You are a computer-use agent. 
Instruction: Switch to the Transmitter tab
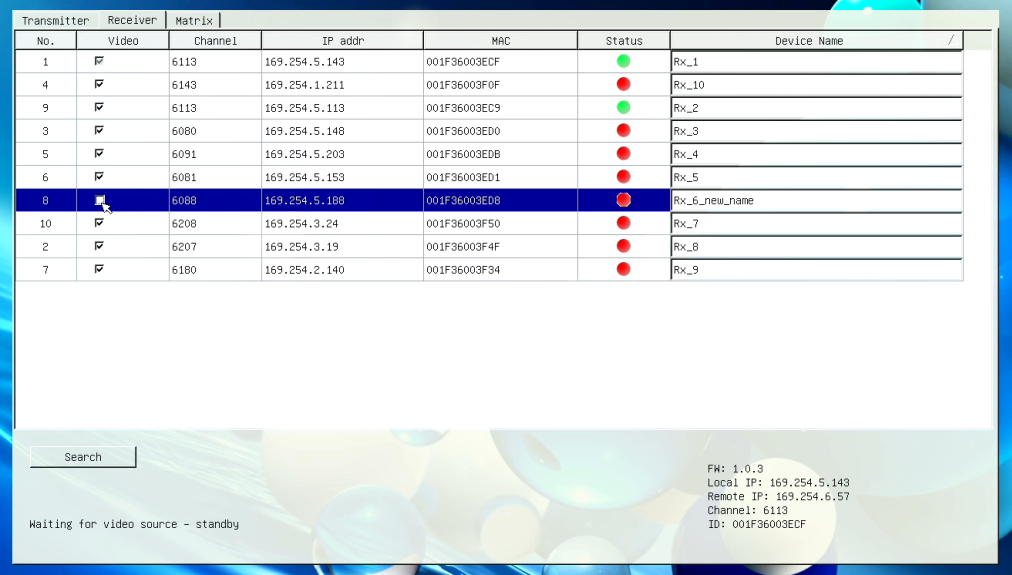point(56,20)
